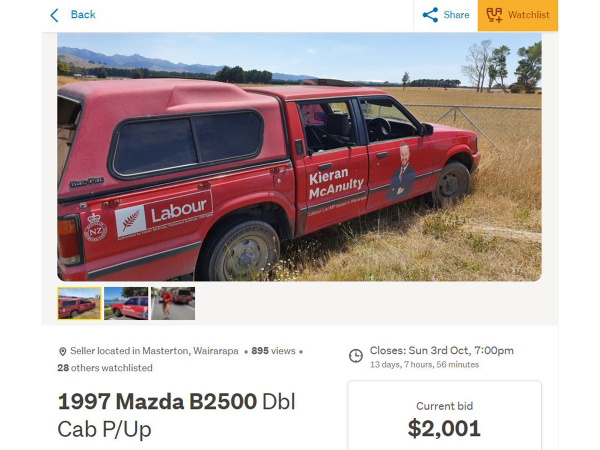
Task: Click the 13 days remaining countdown text
Action: pos(424,365)
